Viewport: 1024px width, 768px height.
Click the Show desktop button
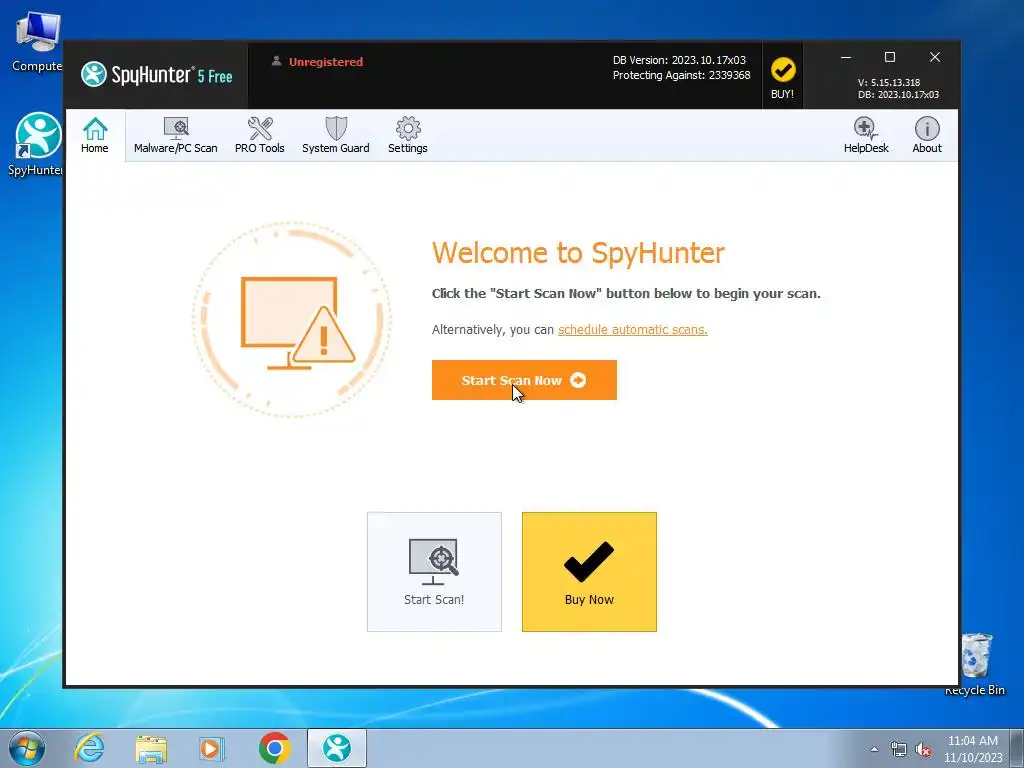click(x=1017, y=748)
